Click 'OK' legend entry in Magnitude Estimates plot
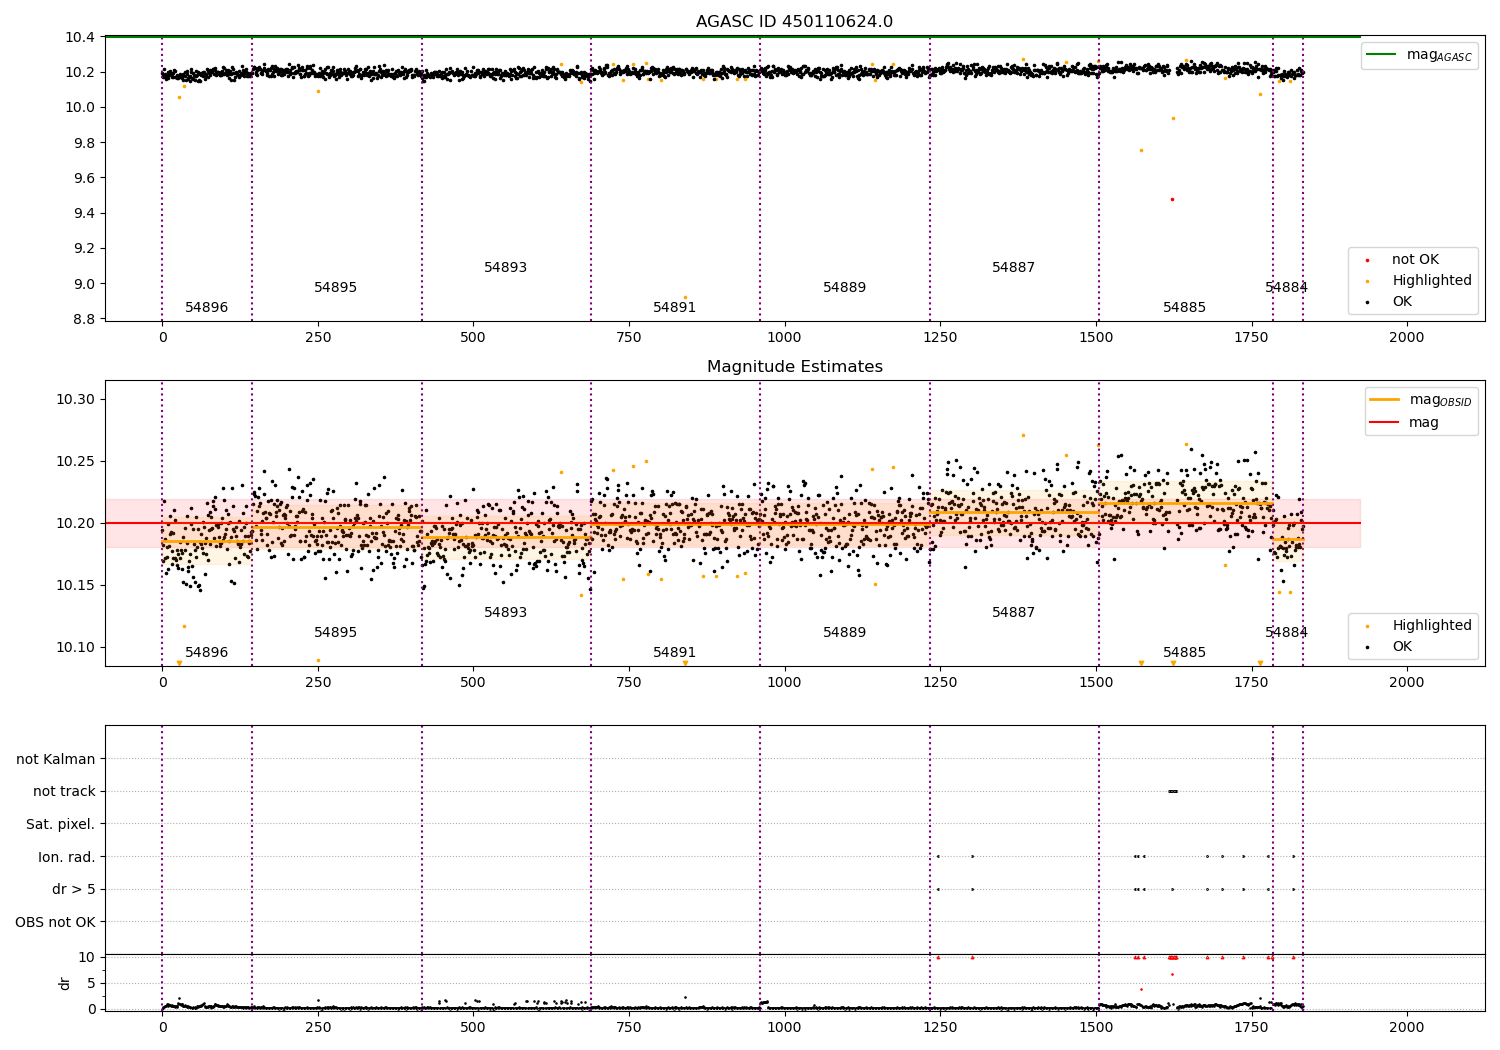Image resolution: width=1500 pixels, height=1050 pixels. [x=1389, y=647]
